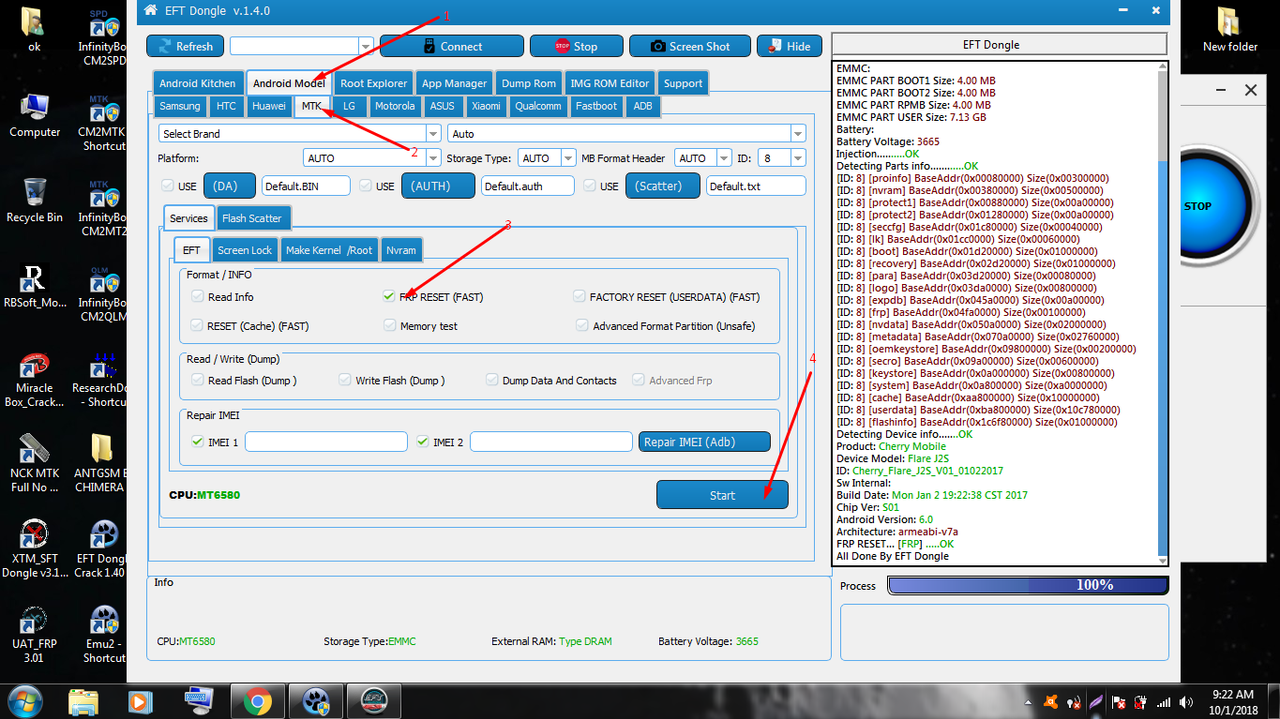The width and height of the screenshot is (1280, 719).
Task: Click the Hide button
Action: tap(789, 46)
